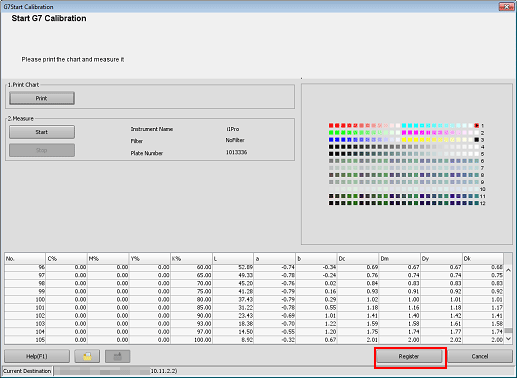Click the greyed-out save data icon button

tap(118, 356)
